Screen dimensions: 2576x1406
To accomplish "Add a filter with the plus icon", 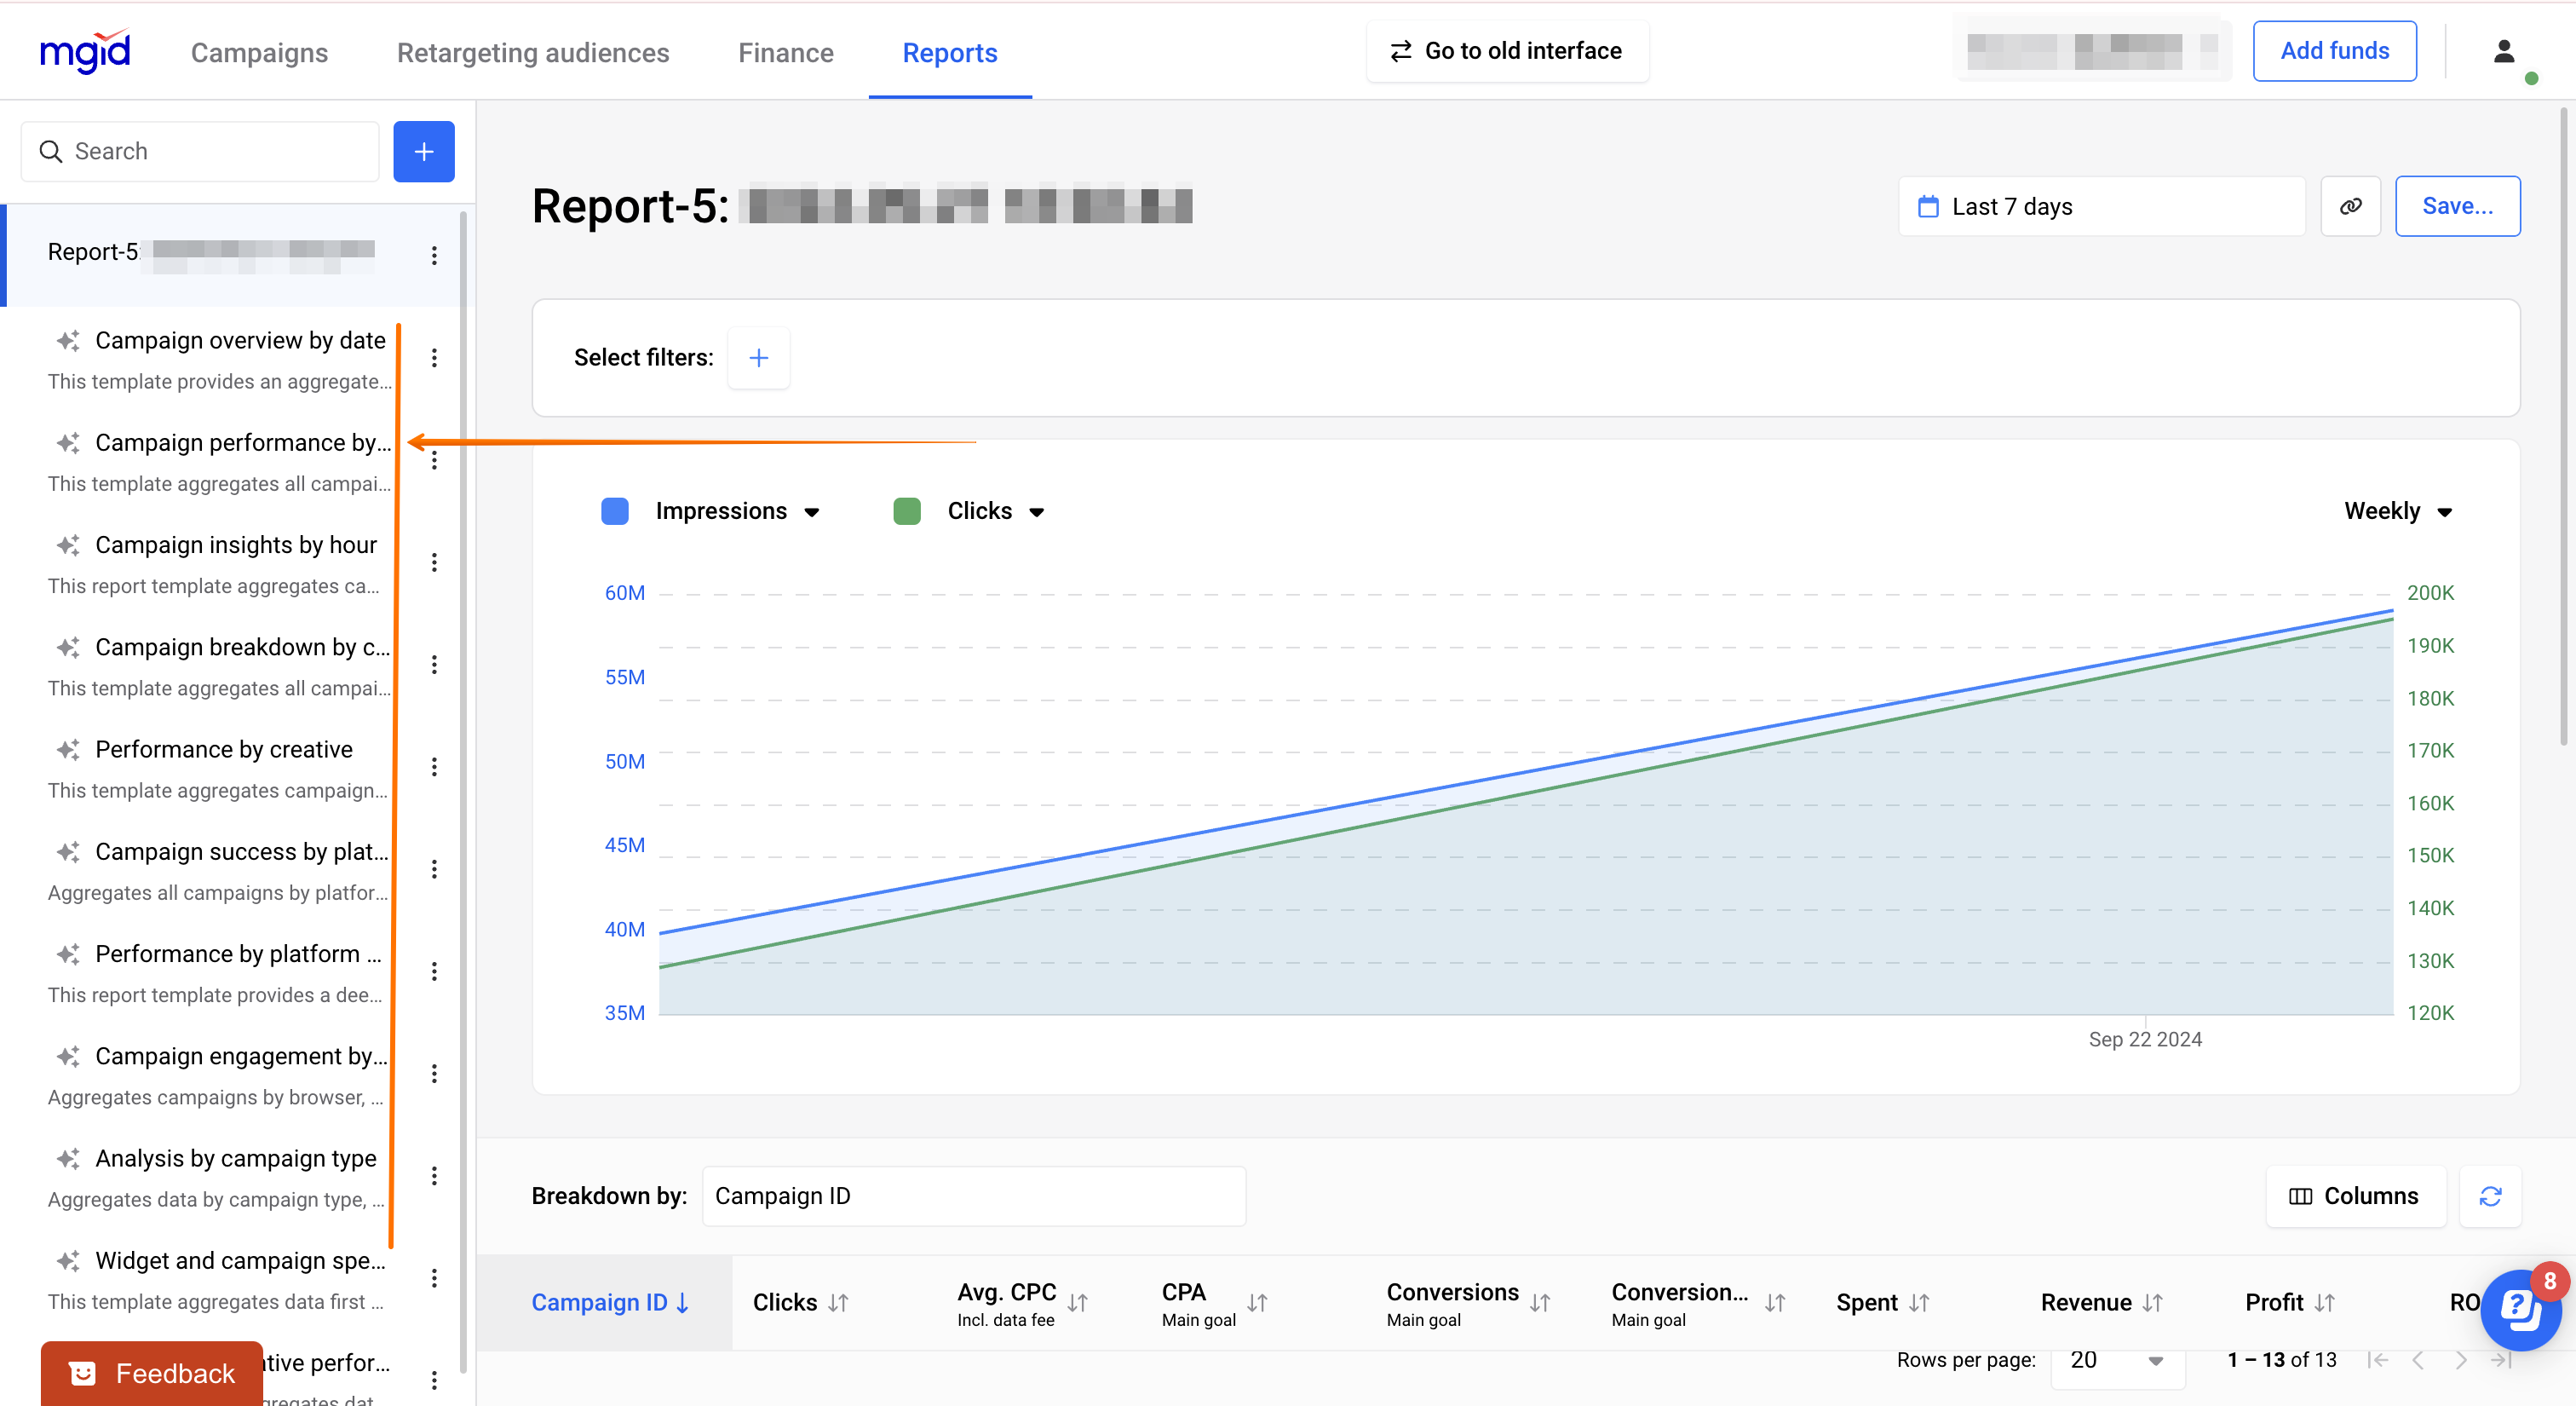I will pos(758,358).
